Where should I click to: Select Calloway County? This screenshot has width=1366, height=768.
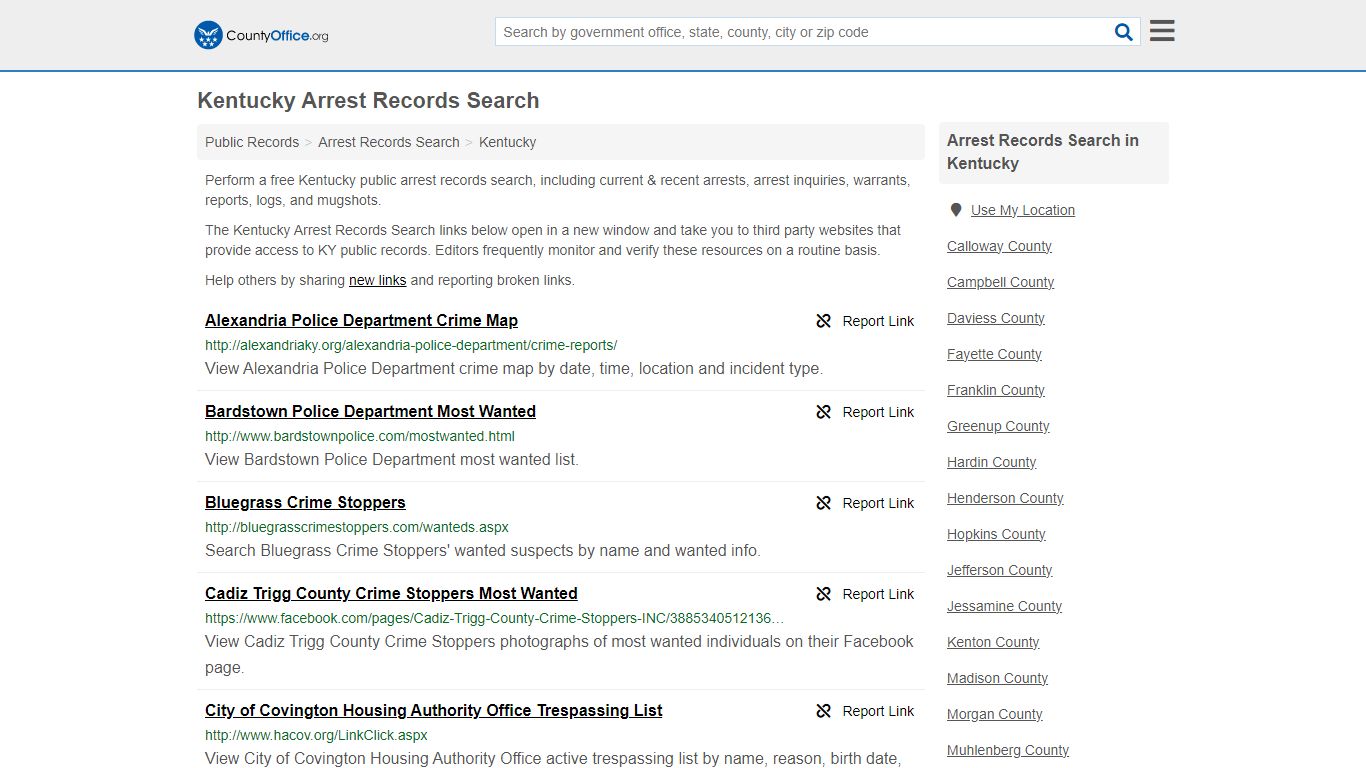[999, 246]
